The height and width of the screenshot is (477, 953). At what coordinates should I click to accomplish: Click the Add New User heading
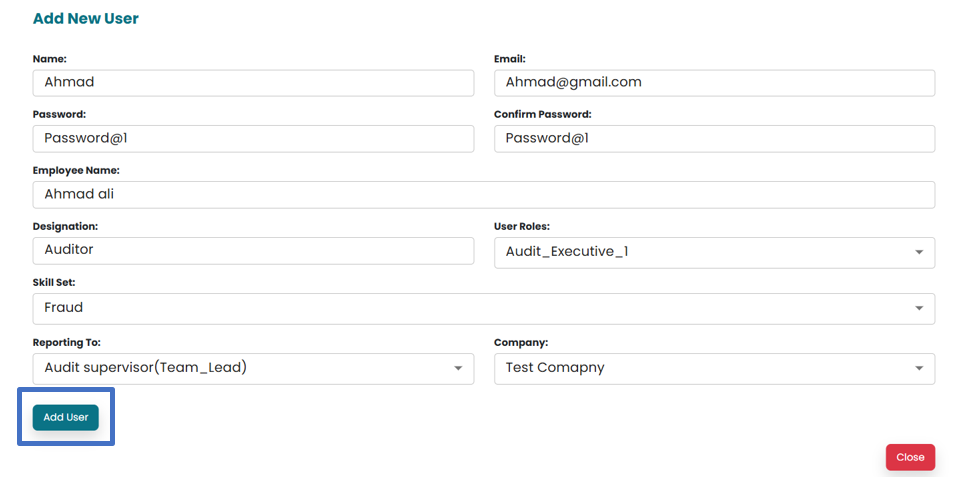tap(86, 19)
